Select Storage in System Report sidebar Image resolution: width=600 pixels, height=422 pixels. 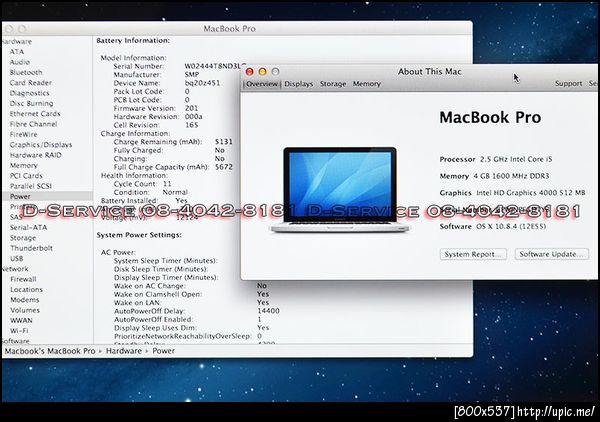(23, 238)
